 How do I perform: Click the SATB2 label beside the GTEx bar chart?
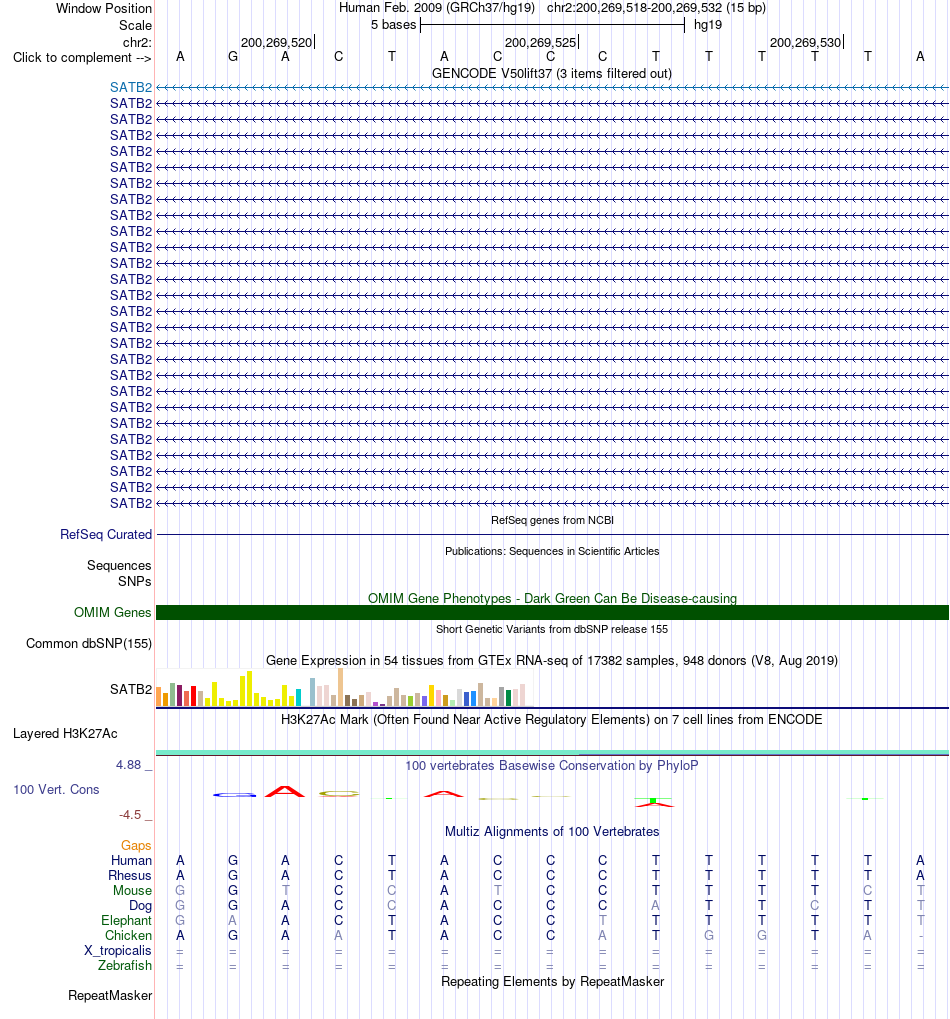pyautogui.click(x=131, y=689)
